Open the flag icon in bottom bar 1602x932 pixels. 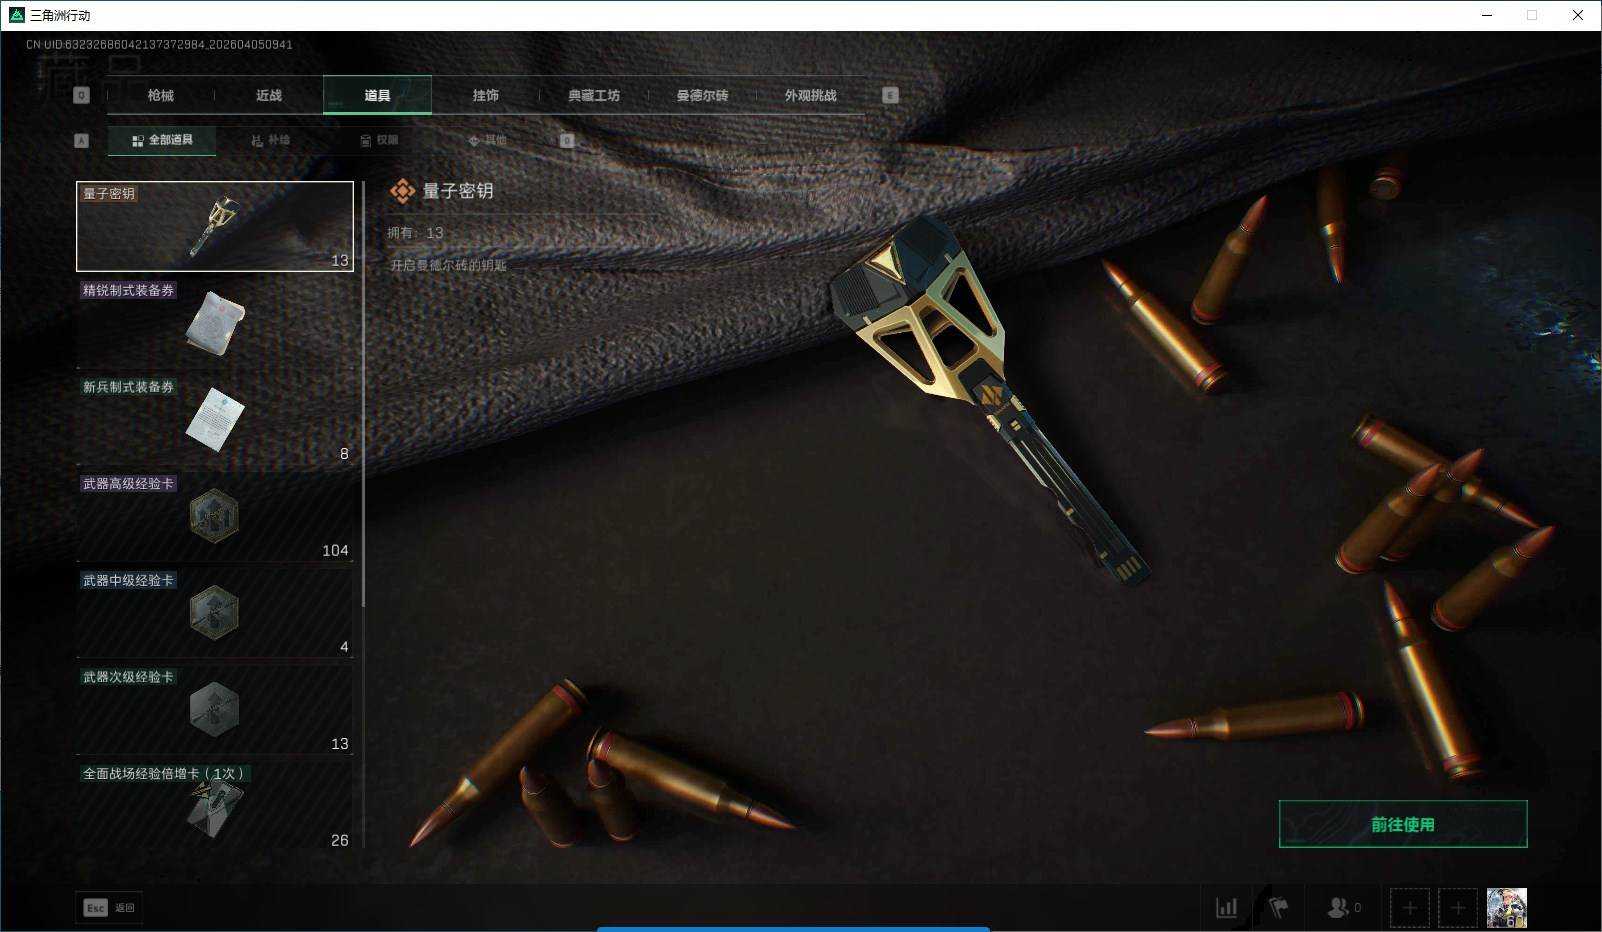tap(1278, 908)
